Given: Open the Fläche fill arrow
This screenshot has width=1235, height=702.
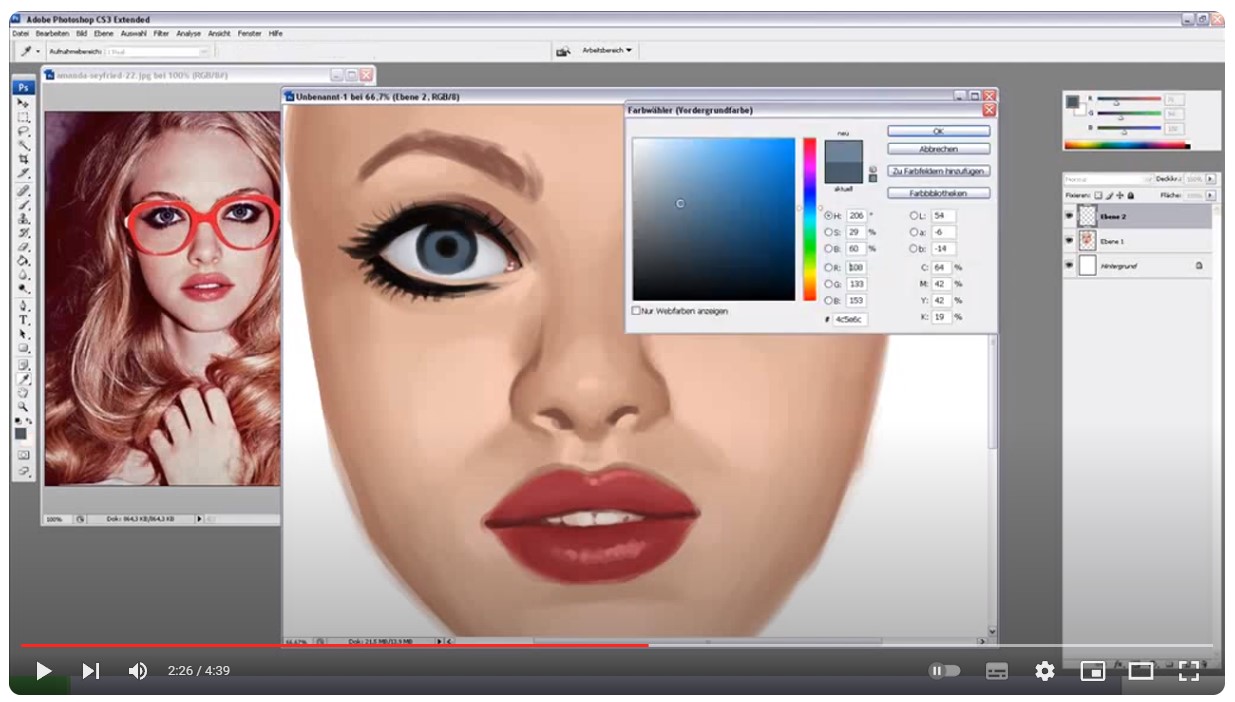Looking at the screenshot, I should tap(1211, 195).
